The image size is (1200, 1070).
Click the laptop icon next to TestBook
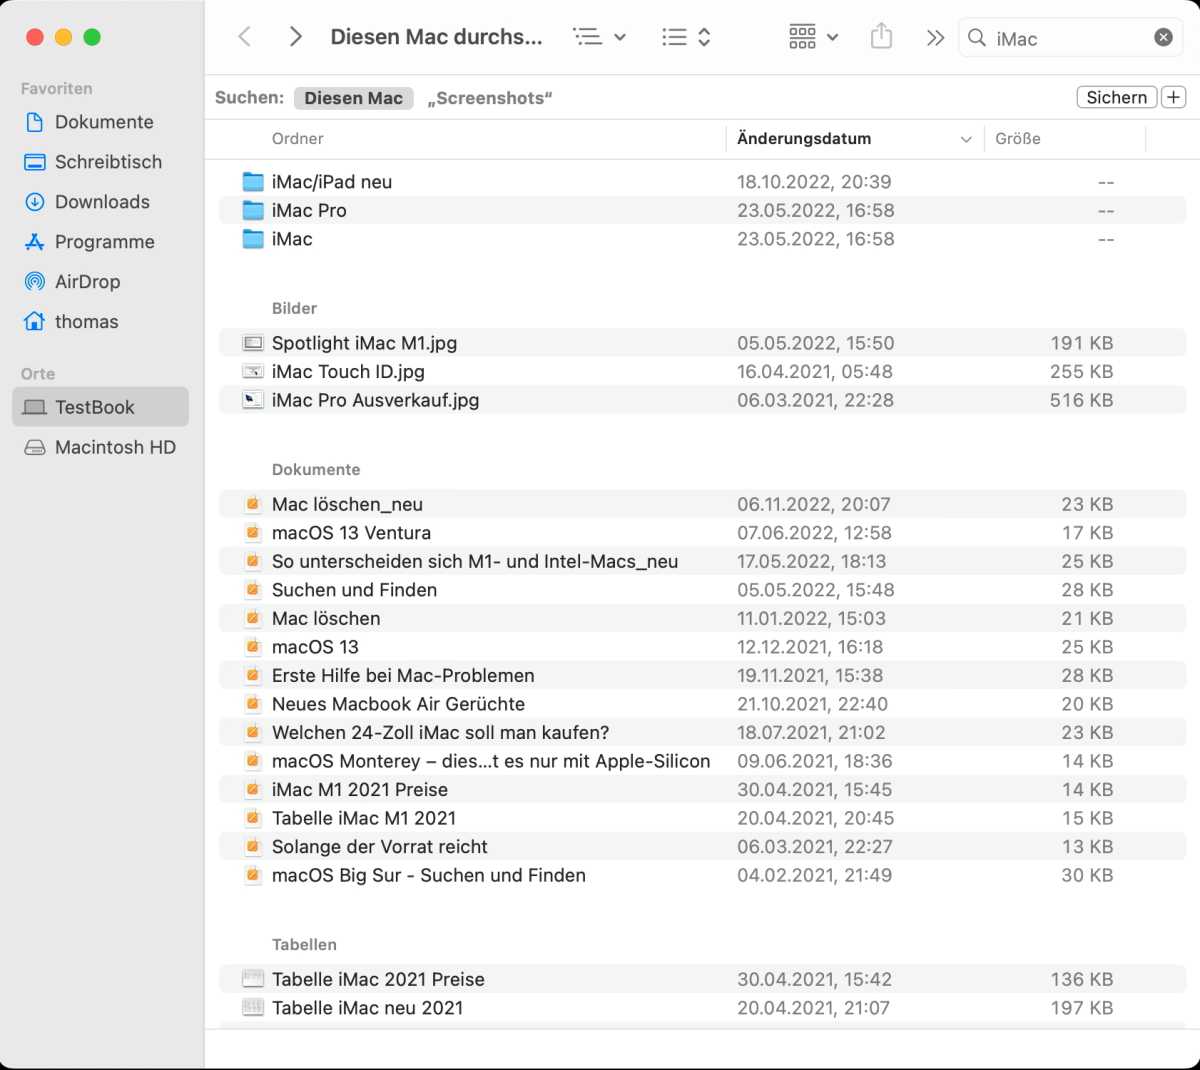(x=34, y=407)
